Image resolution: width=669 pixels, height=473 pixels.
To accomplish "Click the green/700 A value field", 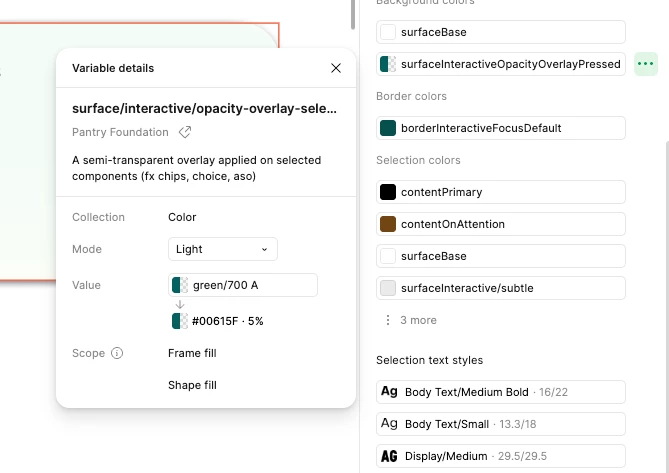I will (x=243, y=285).
